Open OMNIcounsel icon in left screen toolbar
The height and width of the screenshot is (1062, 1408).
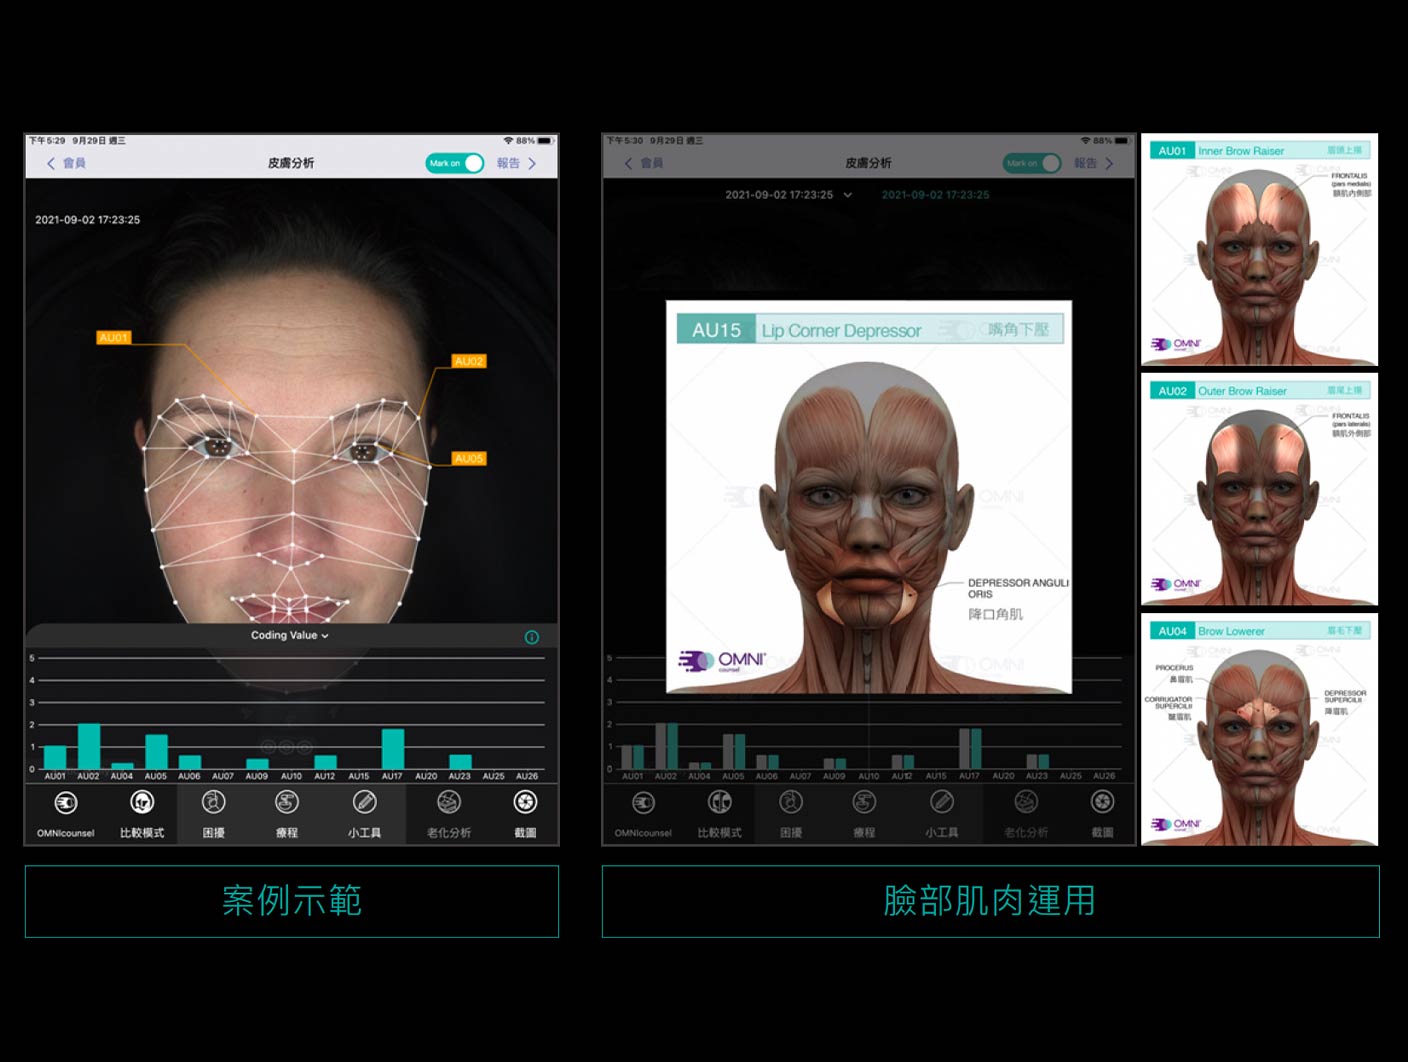(x=66, y=803)
